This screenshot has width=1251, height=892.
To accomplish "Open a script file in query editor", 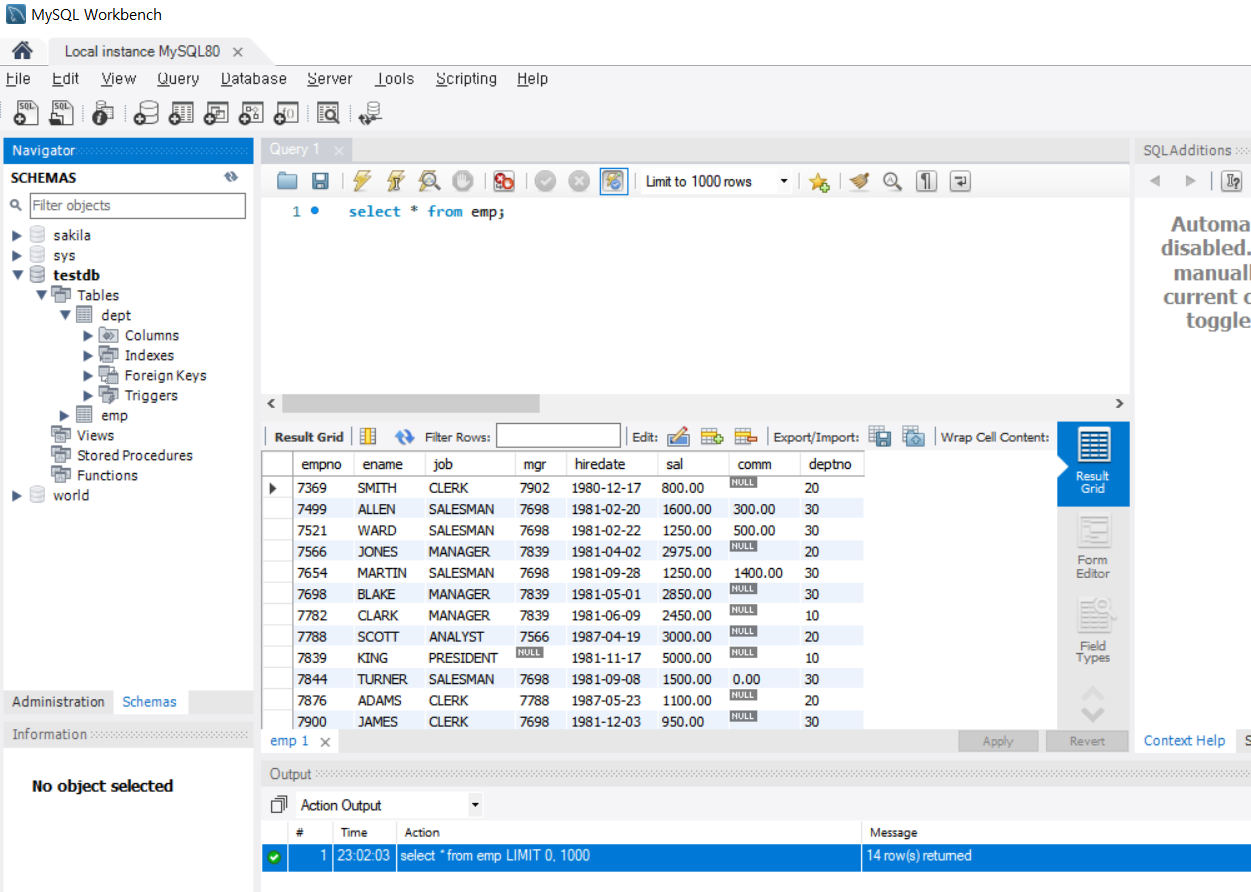I will click(x=287, y=181).
